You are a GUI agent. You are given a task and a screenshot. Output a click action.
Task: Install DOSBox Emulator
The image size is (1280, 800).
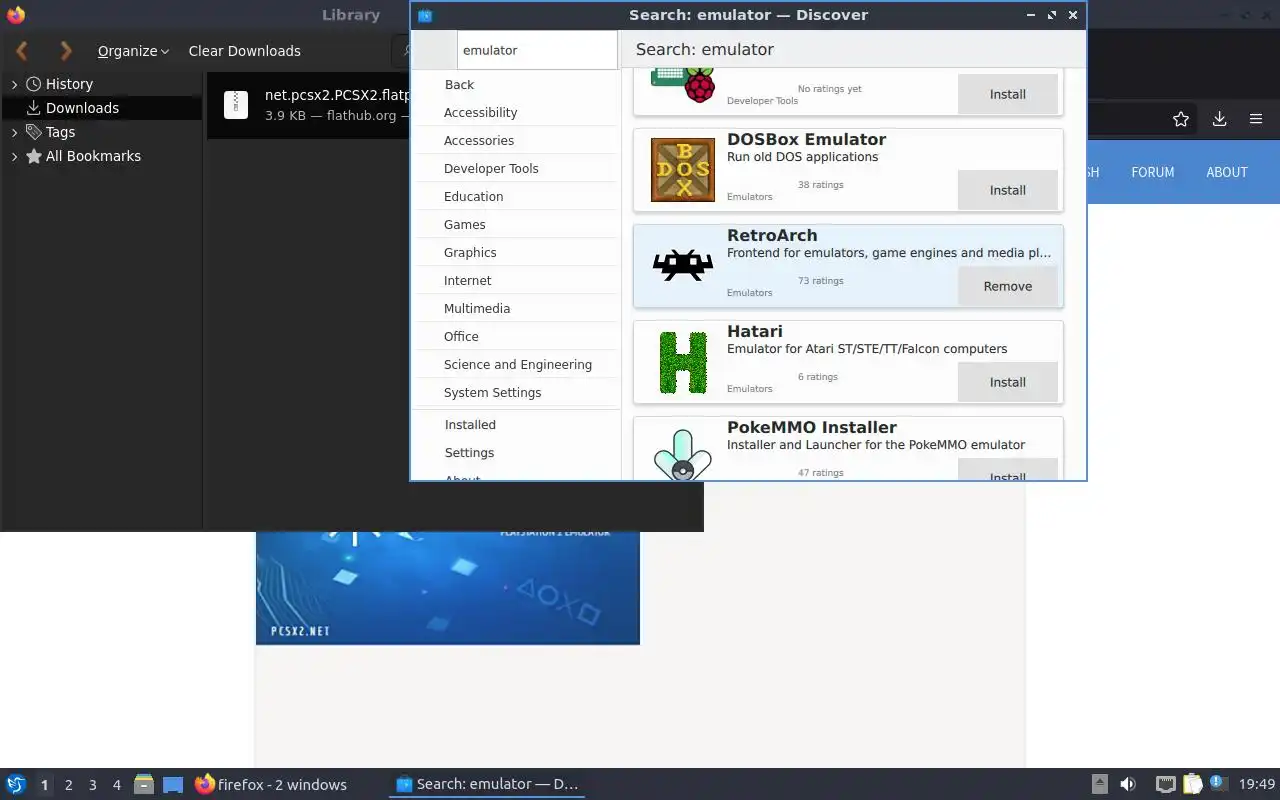pos(1007,190)
